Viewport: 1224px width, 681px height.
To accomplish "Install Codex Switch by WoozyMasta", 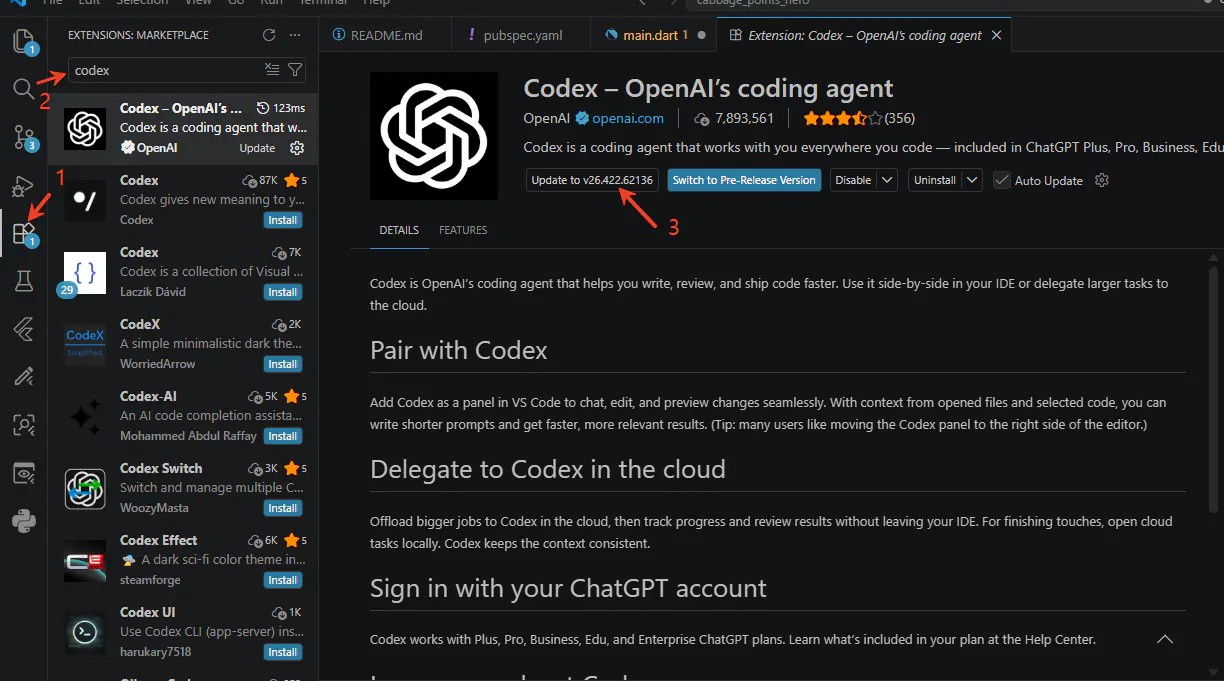I will 283,508.
